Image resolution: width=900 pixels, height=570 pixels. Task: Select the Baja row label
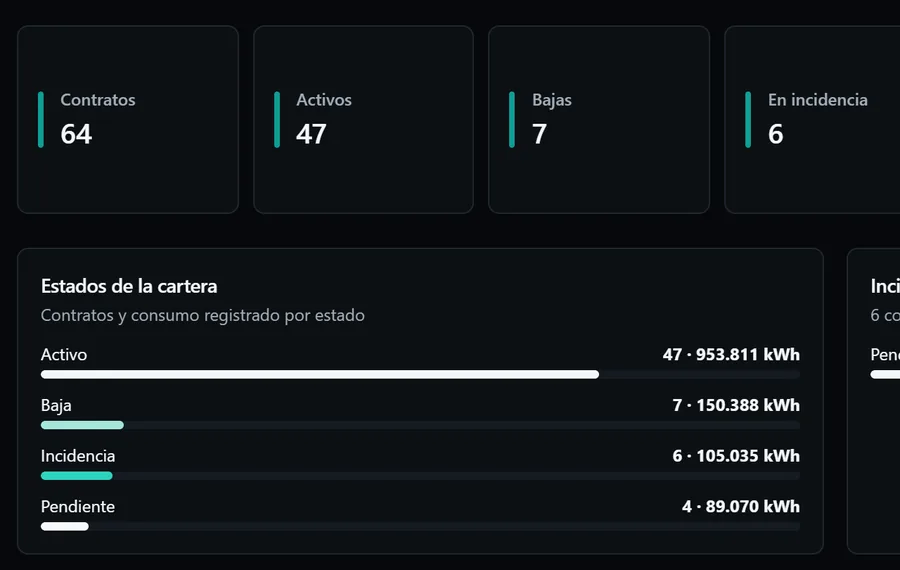(x=56, y=405)
